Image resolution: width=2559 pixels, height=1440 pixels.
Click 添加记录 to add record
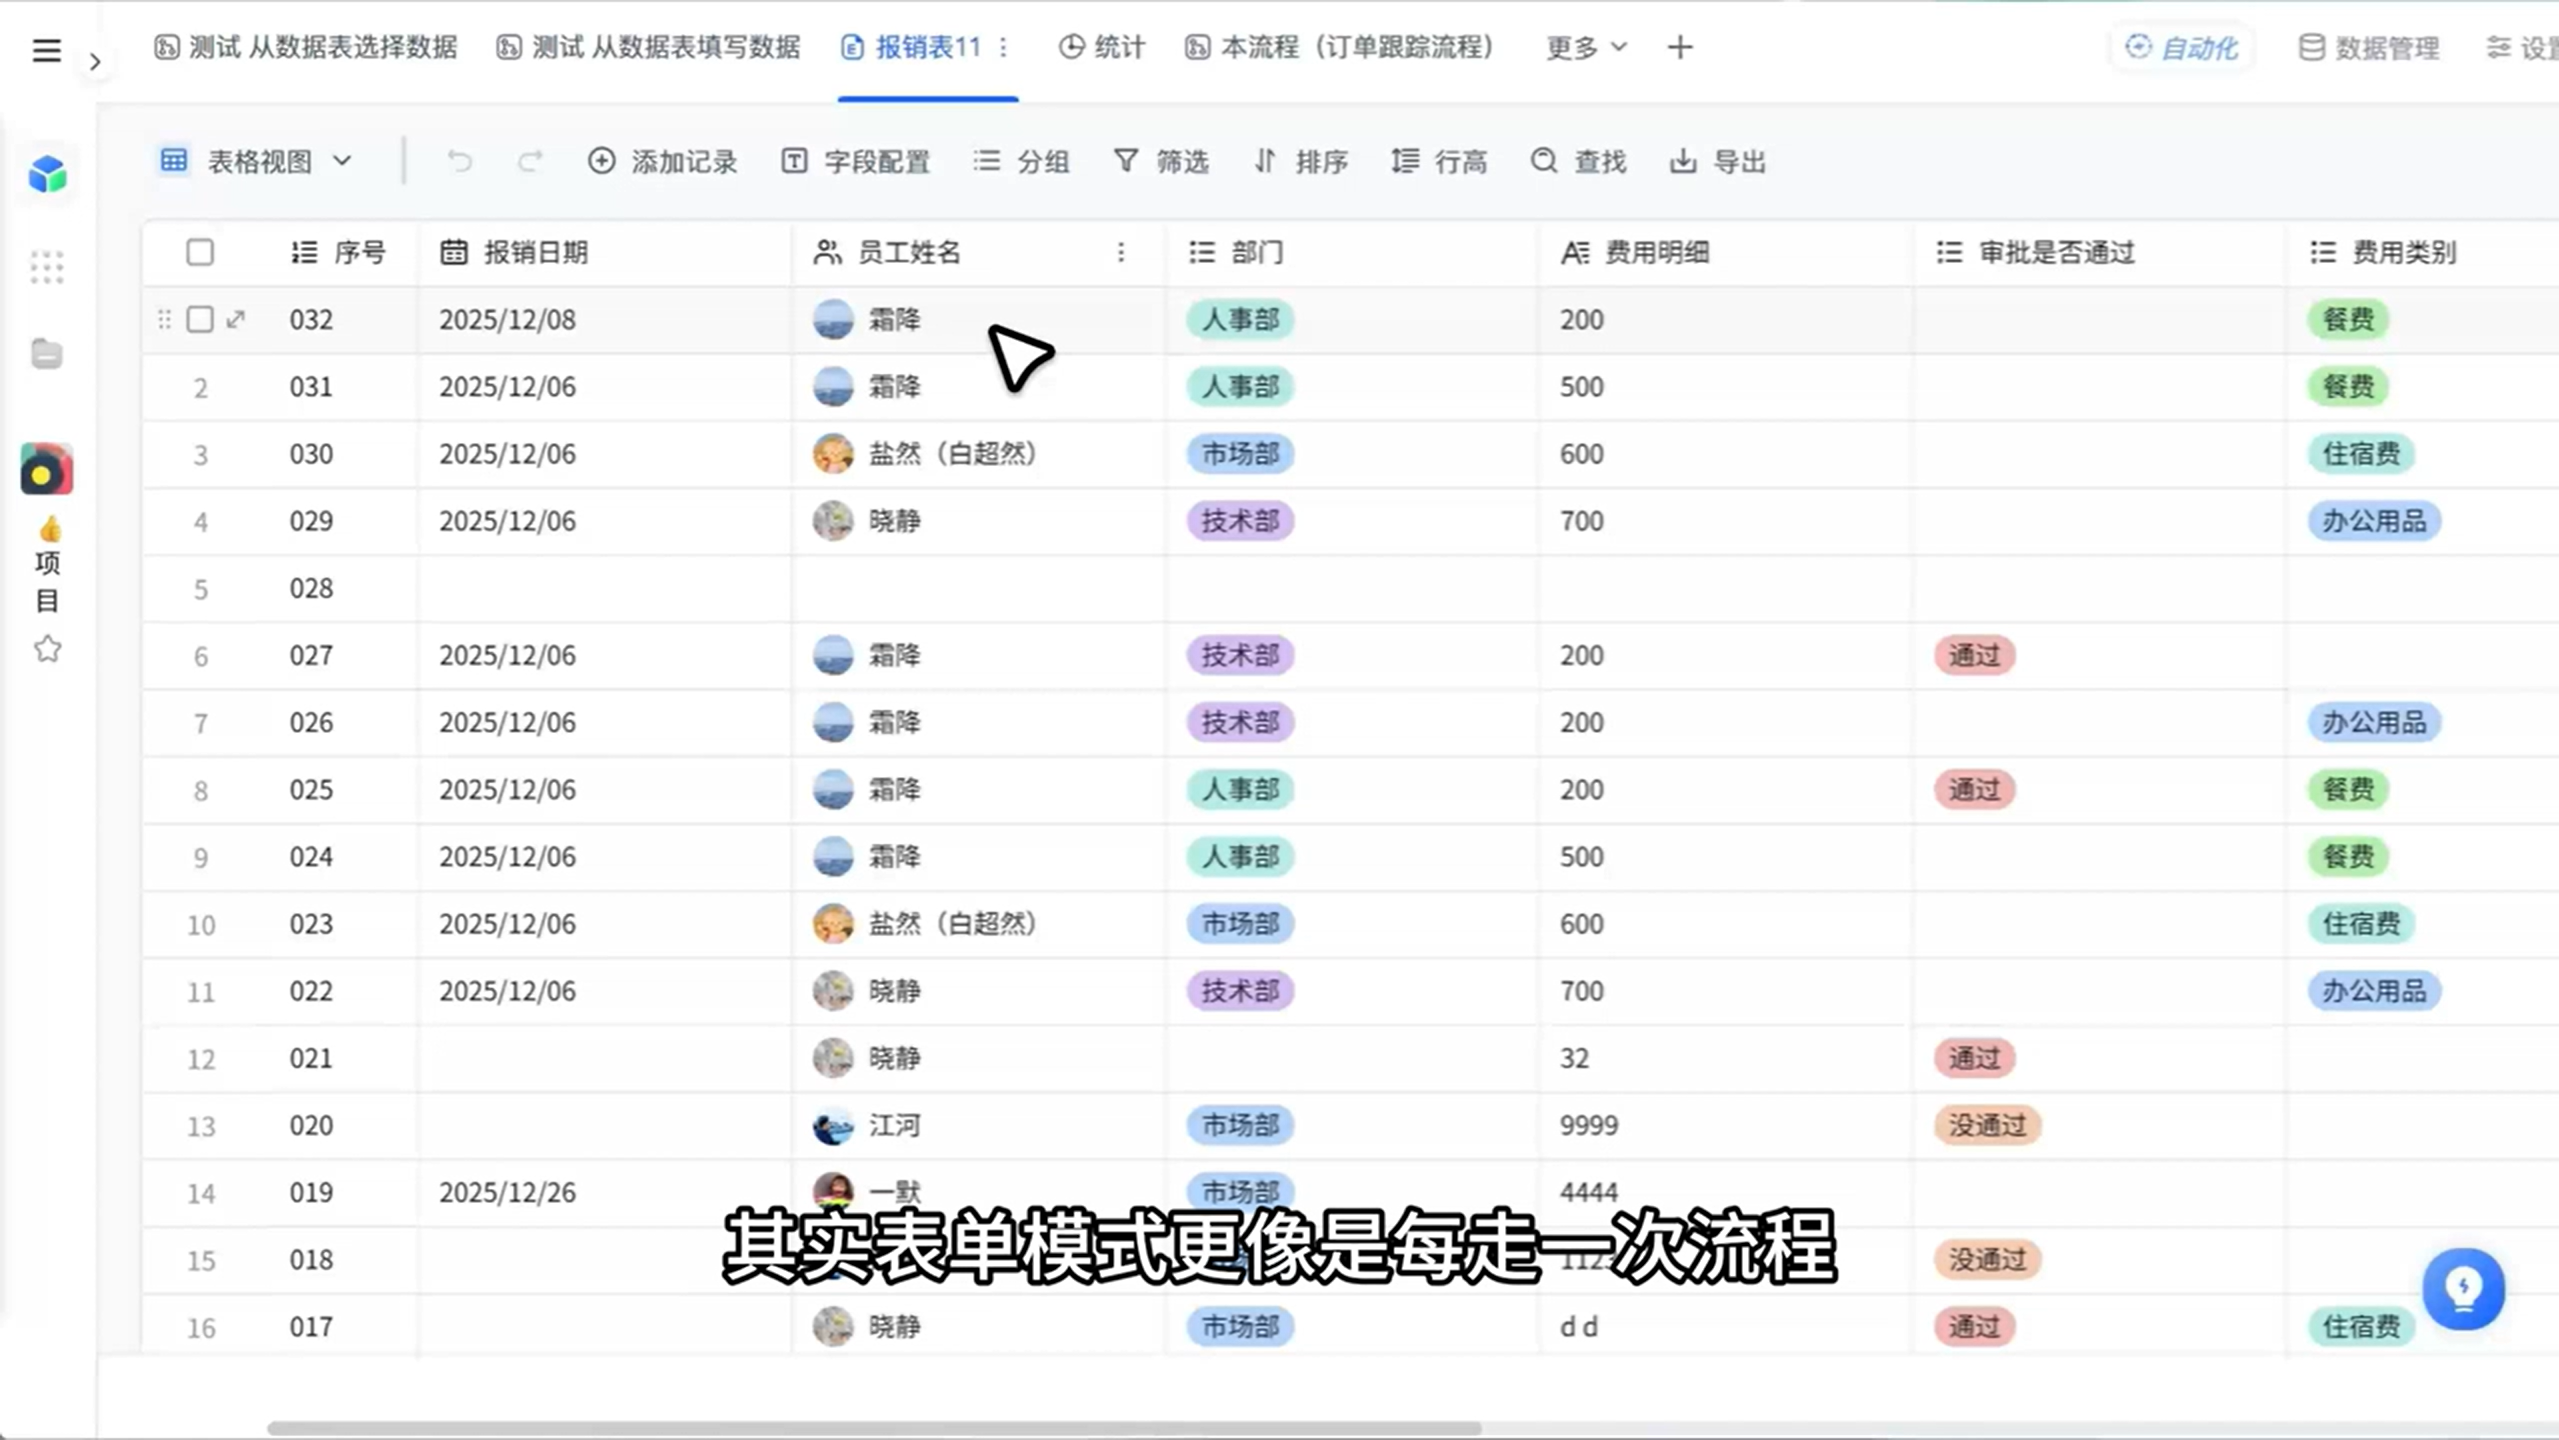[662, 161]
